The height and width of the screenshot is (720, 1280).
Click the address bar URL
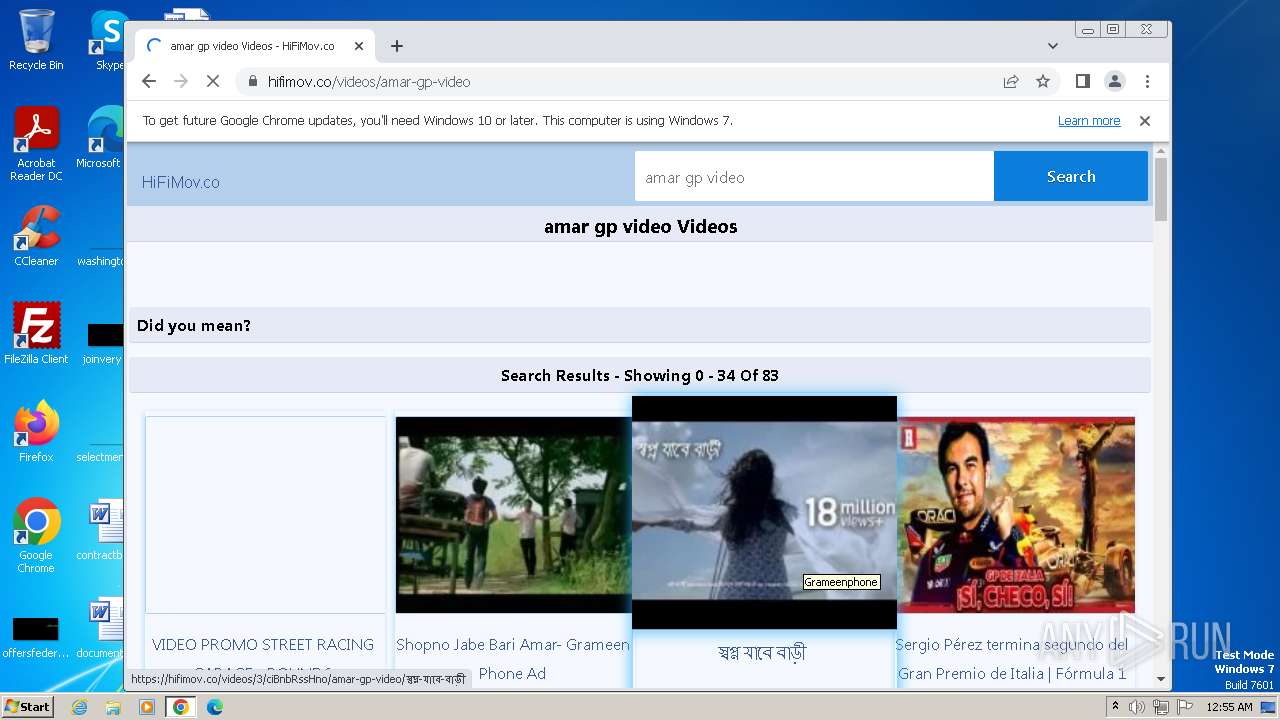[369, 82]
